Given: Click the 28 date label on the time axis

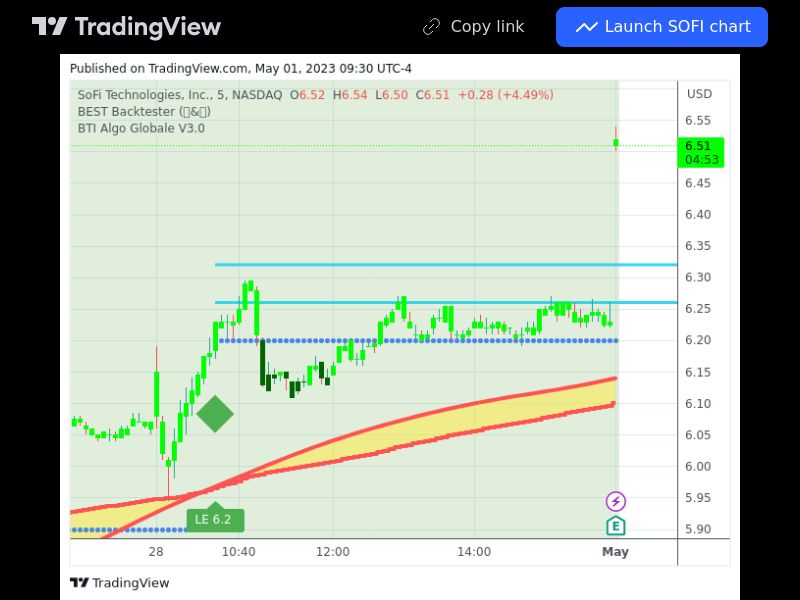Looking at the screenshot, I should 156,552.
